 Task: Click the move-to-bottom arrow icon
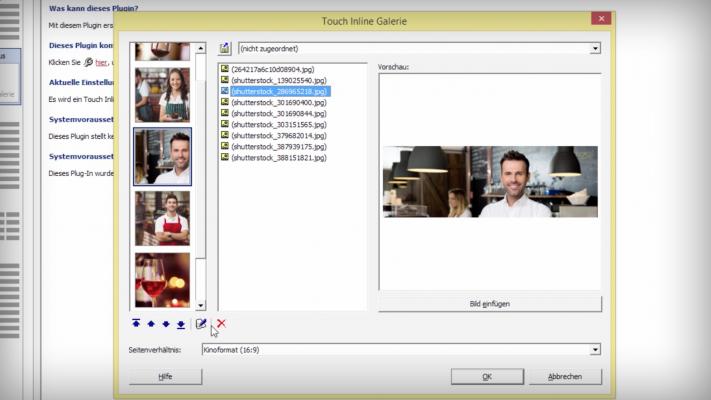[181, 324]
